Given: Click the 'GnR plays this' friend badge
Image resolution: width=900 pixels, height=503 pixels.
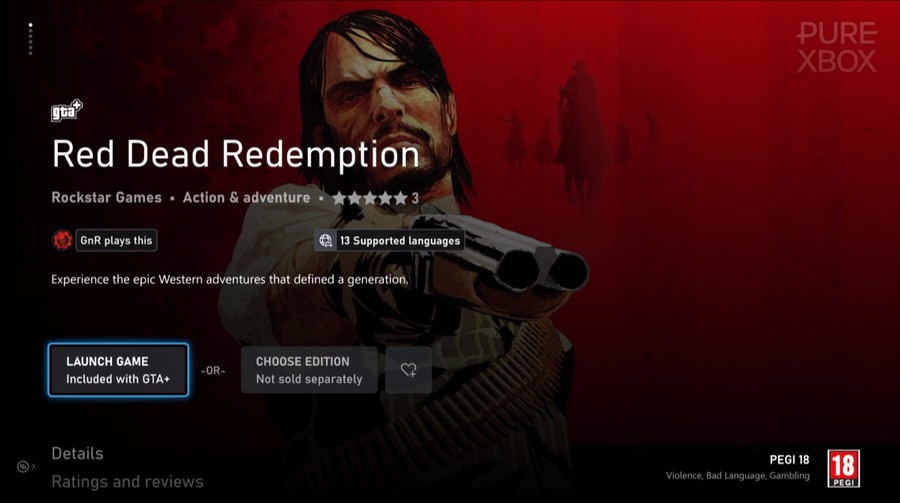Looking at the screenshot, I should (117, 241).
